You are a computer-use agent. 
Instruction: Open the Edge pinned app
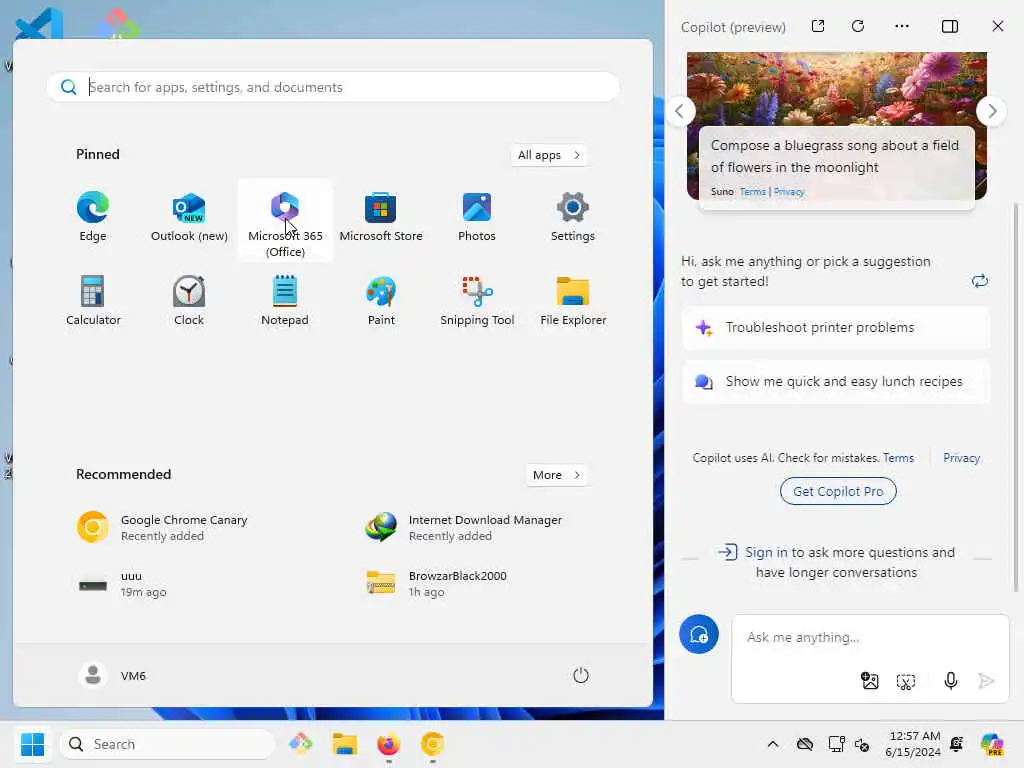point(93,218)
